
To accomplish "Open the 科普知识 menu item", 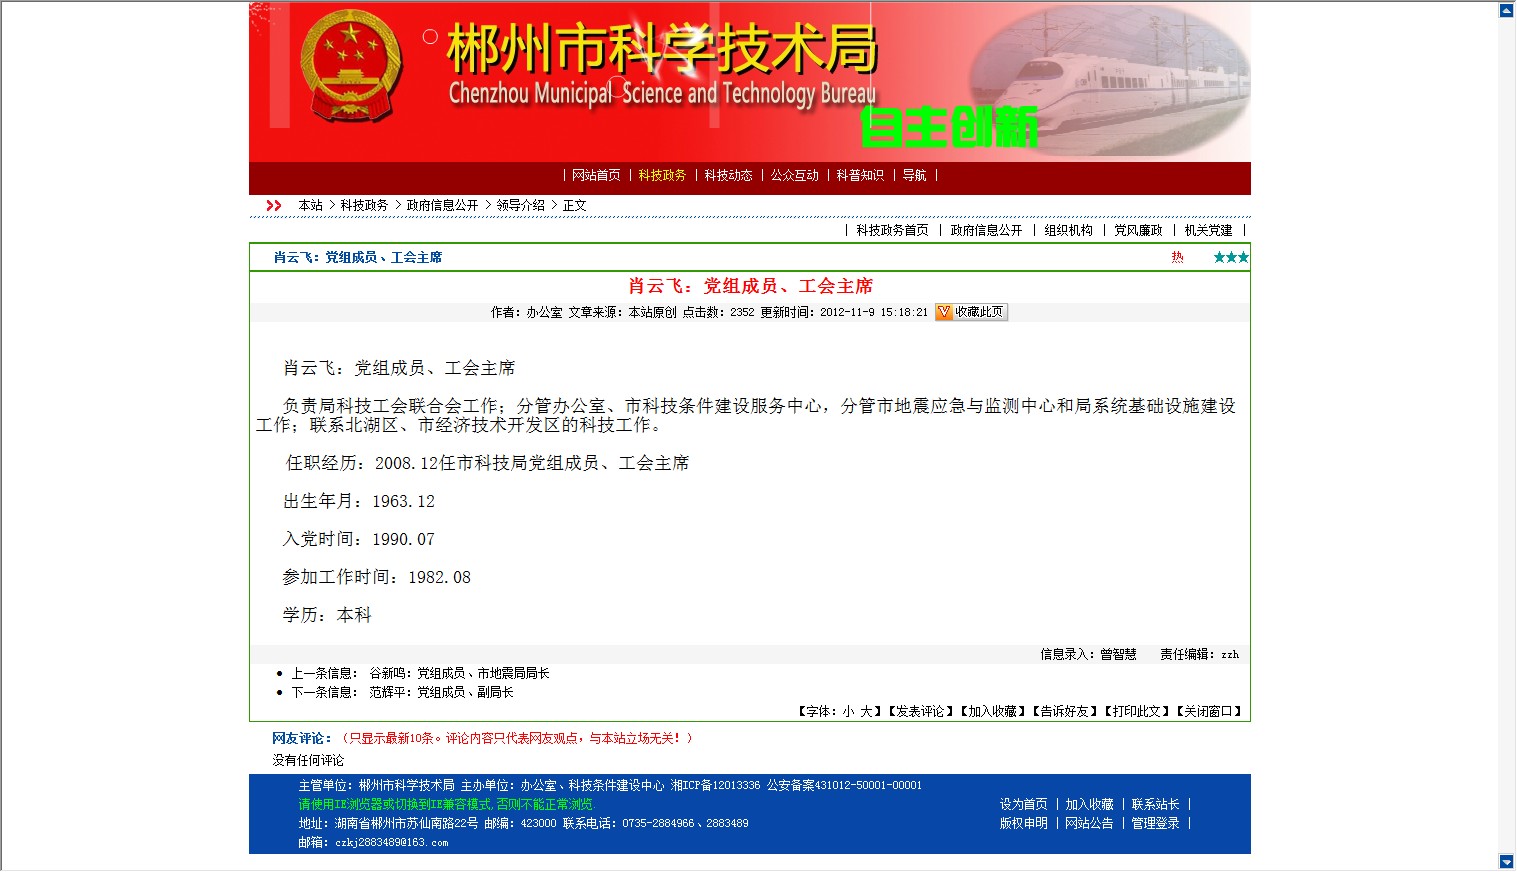I will pyautogui.click(x=860, y=175).
